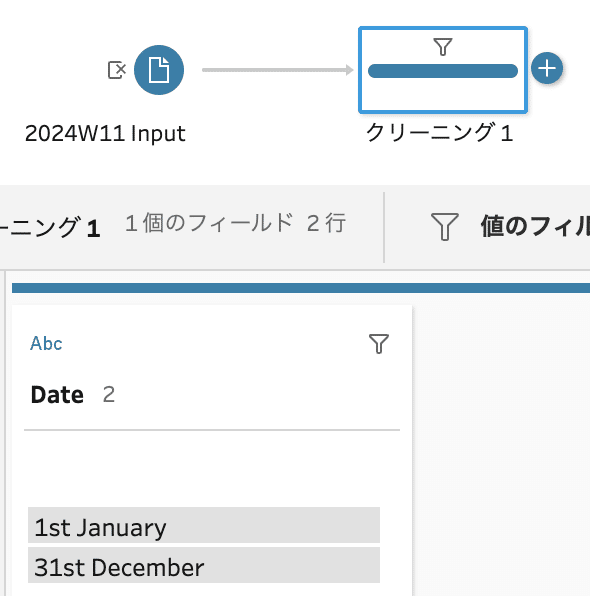Screen dimensions: 590x596
Task: Click the small box-with-x icon beside Input step
Action: [117, 70]
